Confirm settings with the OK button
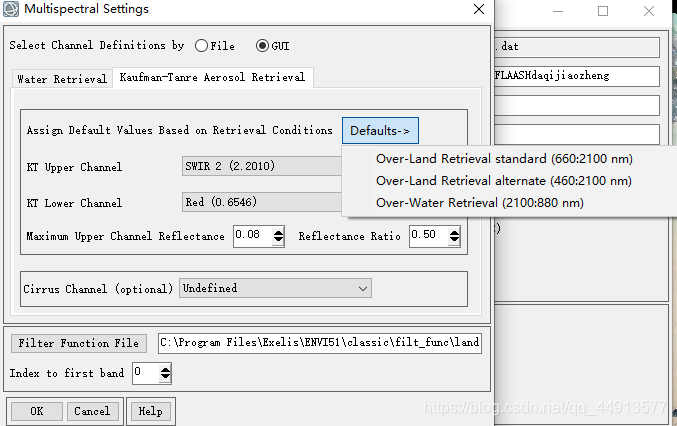The image size is (677, 426). [x=37, y=411]
